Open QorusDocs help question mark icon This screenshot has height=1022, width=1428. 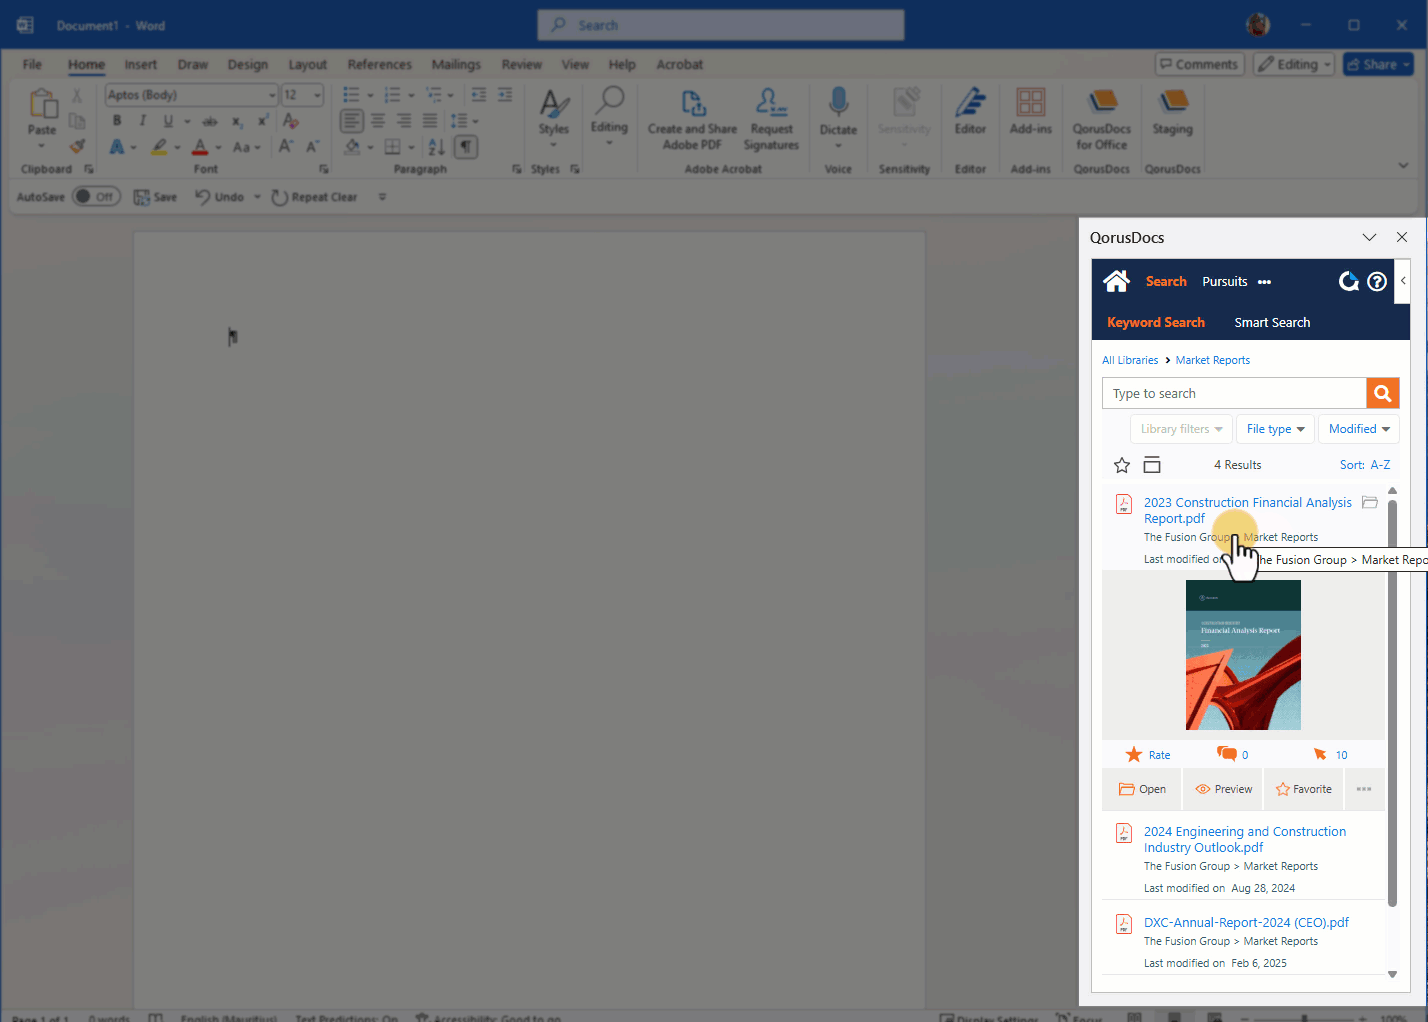1377,282
